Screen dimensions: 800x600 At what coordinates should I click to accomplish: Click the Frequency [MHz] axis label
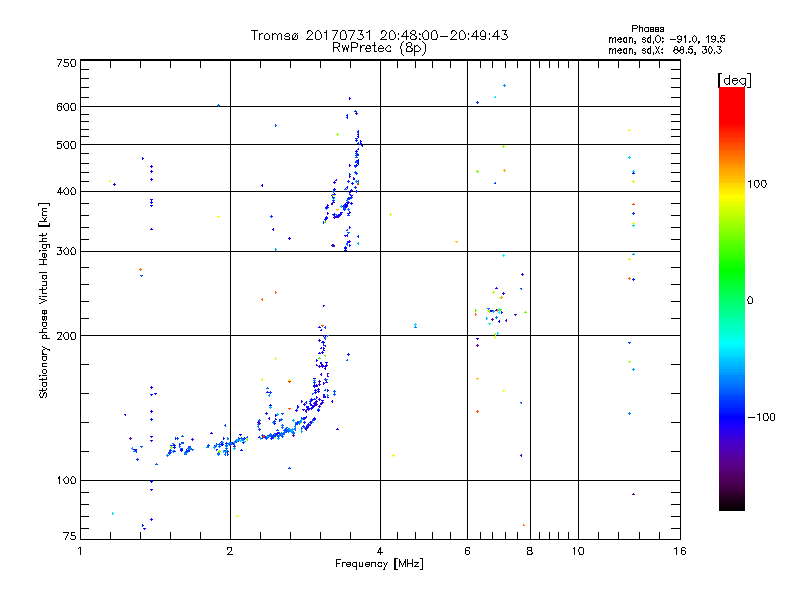pos(379,564)
